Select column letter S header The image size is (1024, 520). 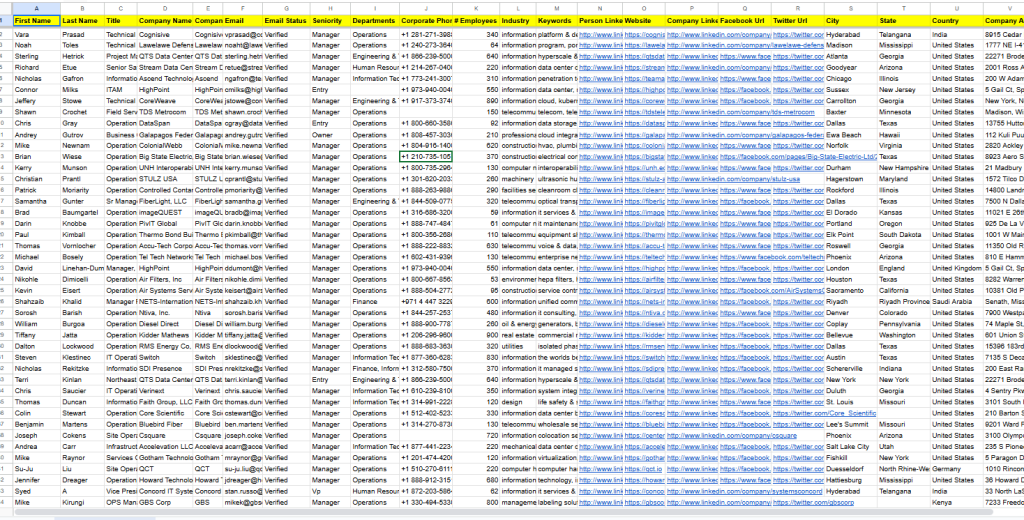point(850,8)
